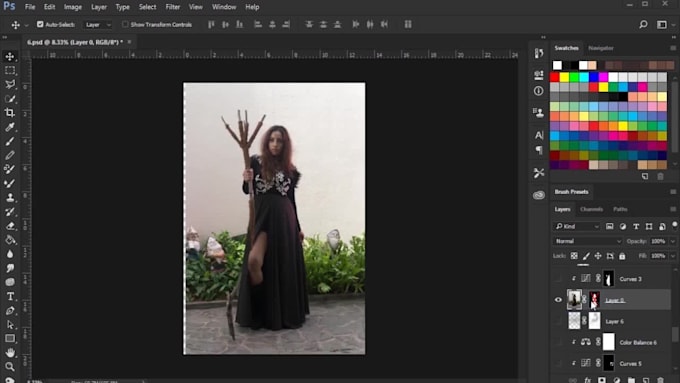Switch to the Channels tab
The width and height of the screenshot is (680, 383).
[x=591, y=209]
